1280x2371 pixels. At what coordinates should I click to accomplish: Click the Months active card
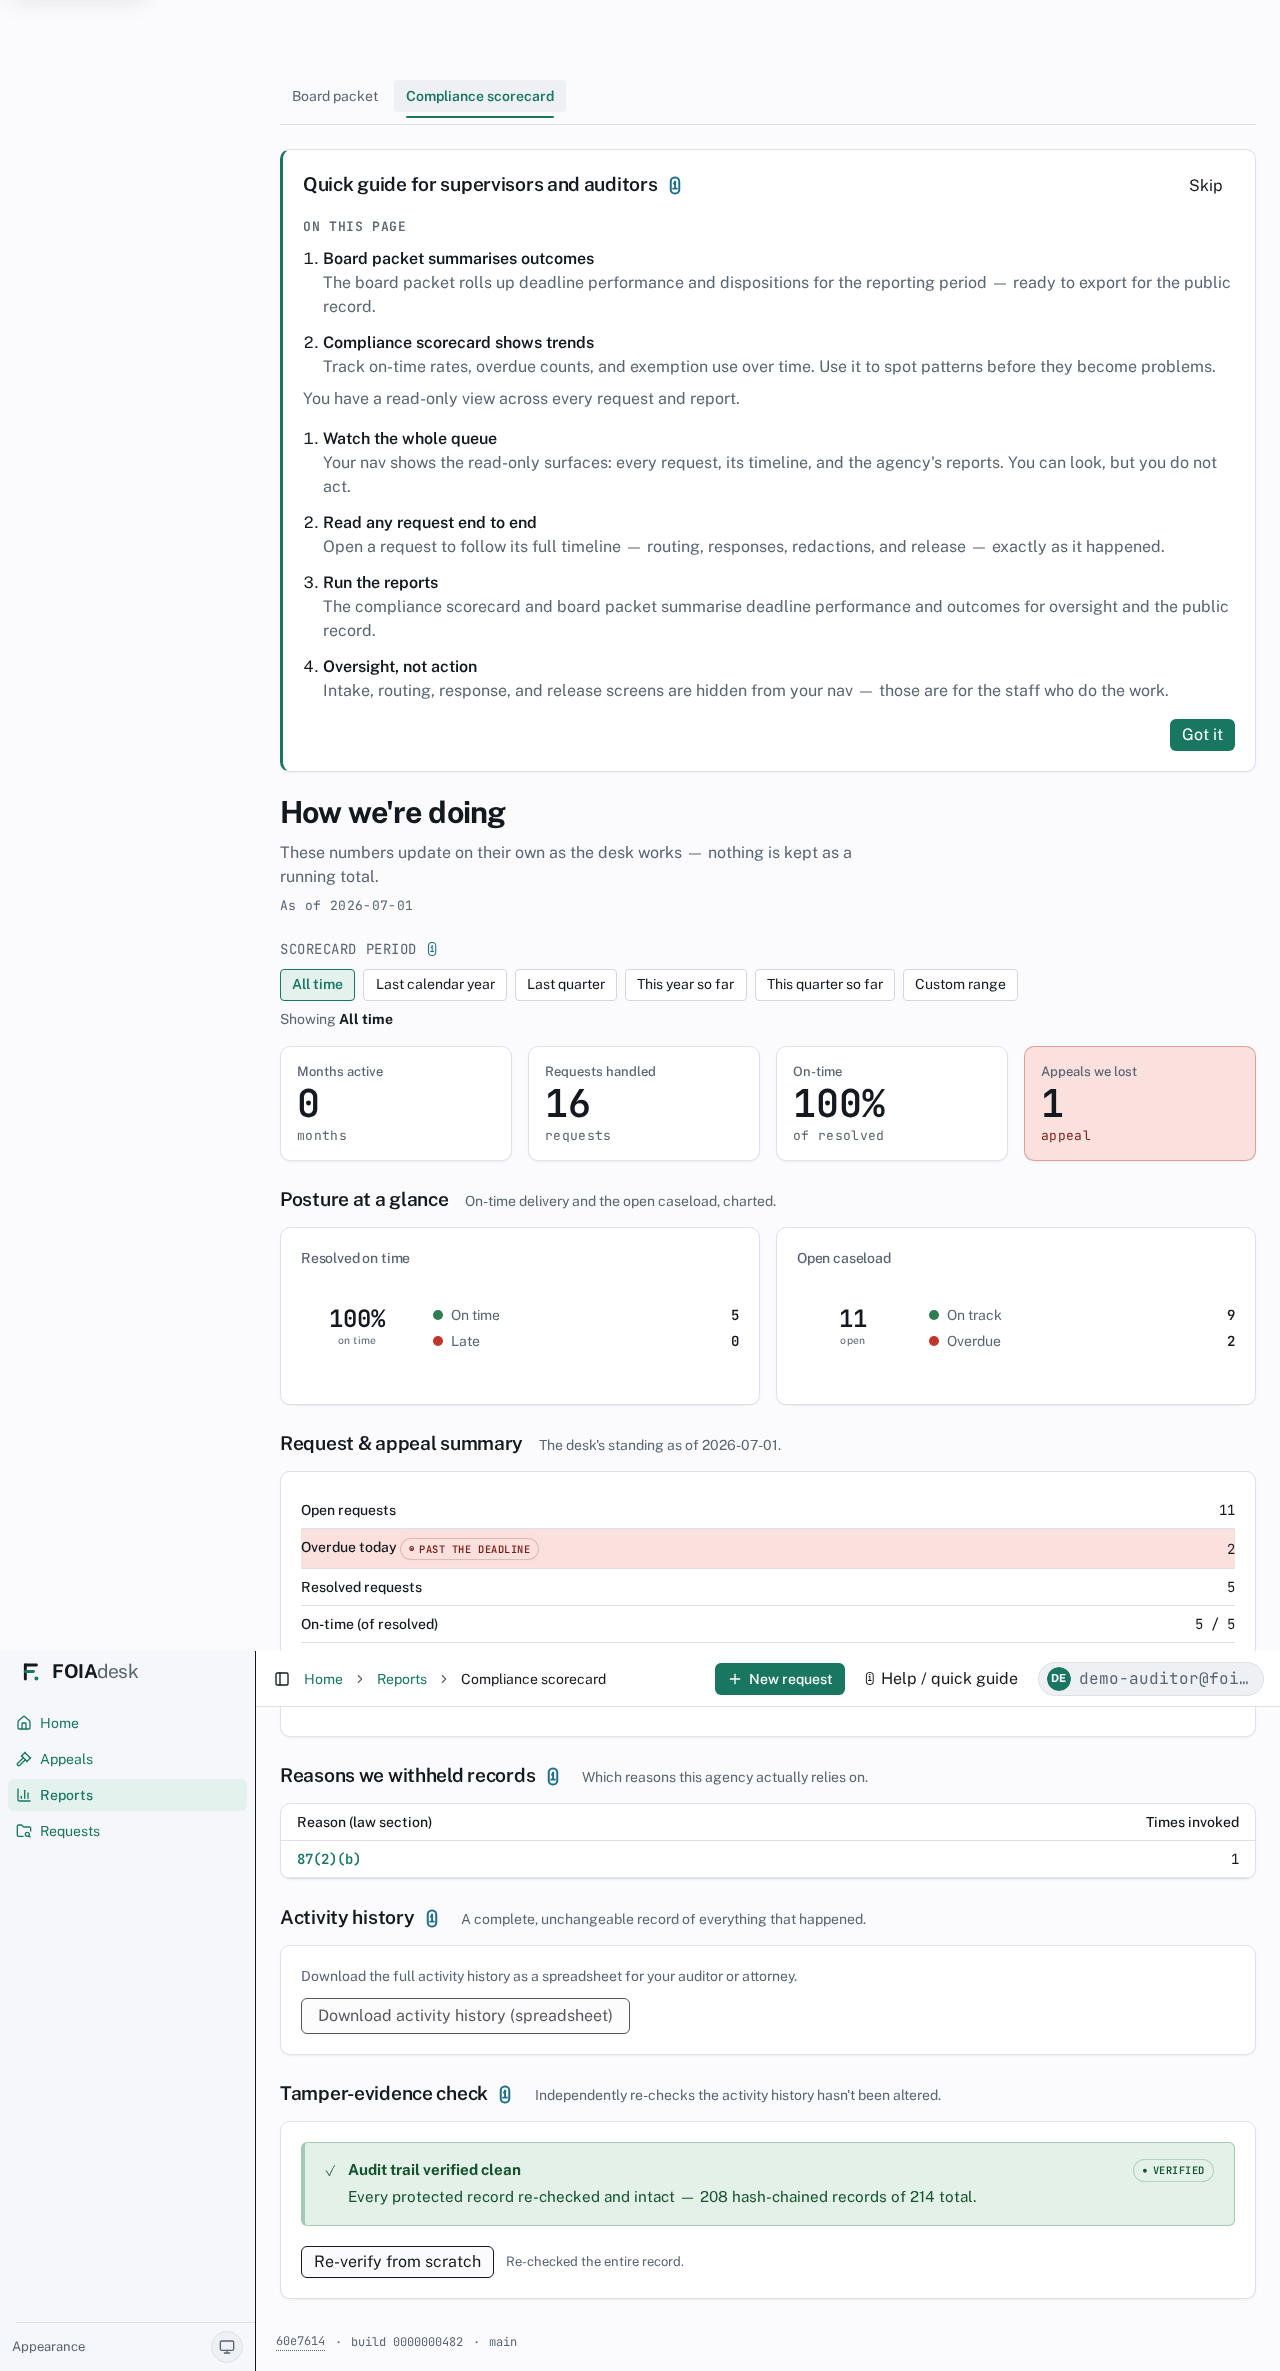click(x=396, y=1103)
